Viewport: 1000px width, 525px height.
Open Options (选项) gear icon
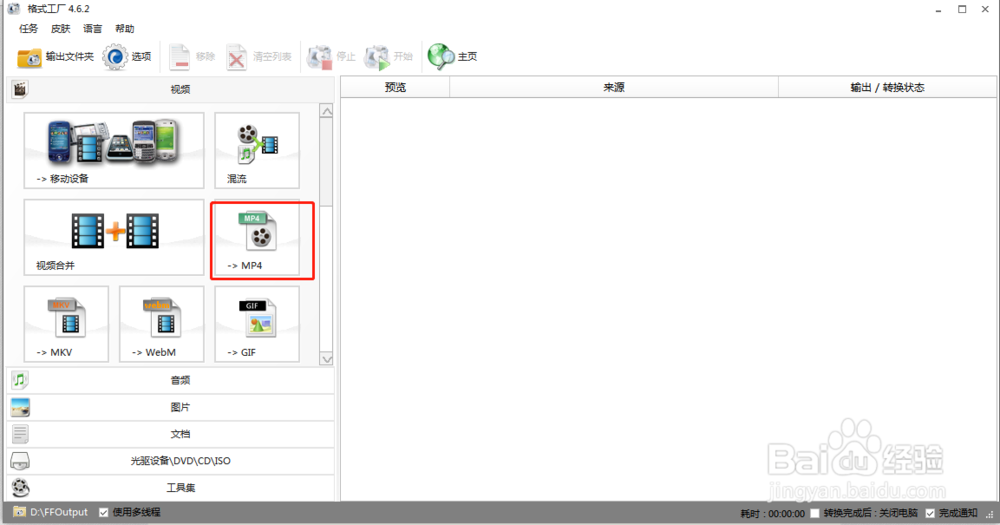[115, 57]
